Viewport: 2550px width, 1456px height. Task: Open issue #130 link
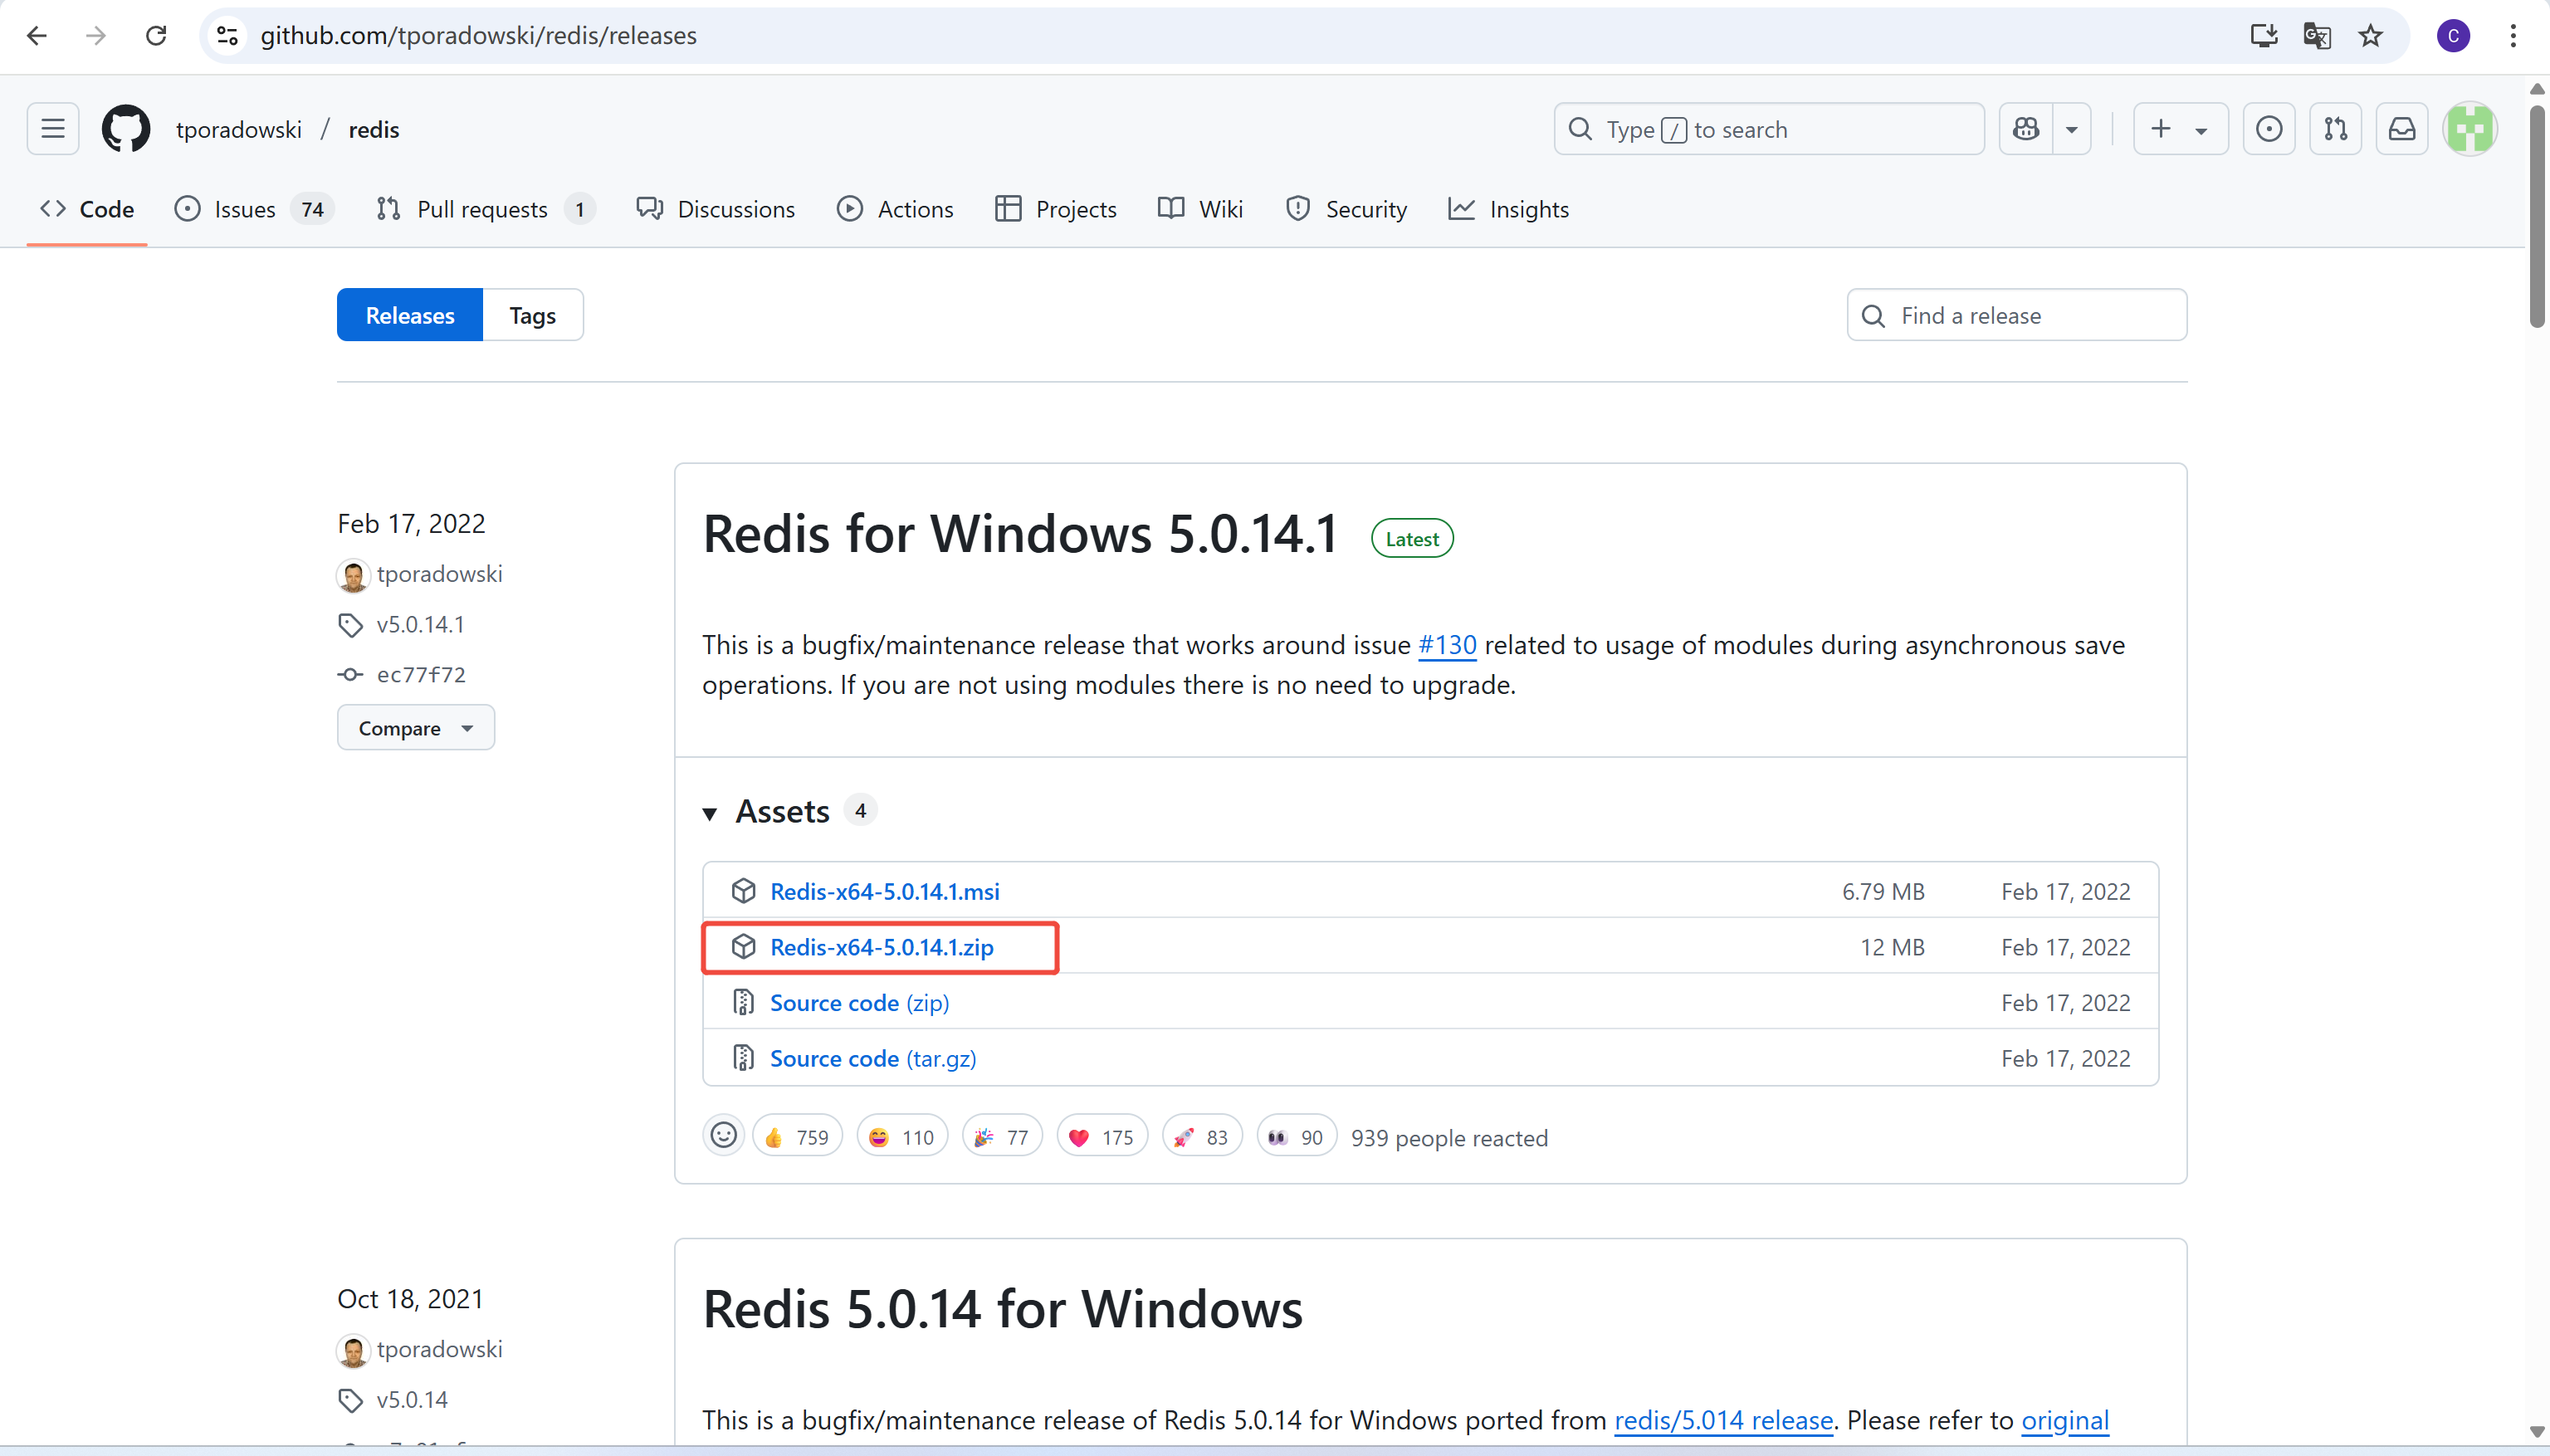(x=1447, y=645)
